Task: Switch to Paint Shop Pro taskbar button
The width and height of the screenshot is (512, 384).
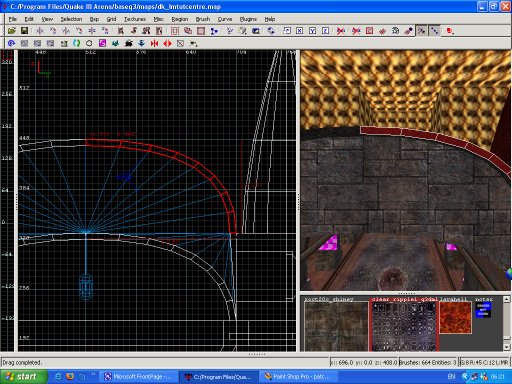Action: point(298,377)
